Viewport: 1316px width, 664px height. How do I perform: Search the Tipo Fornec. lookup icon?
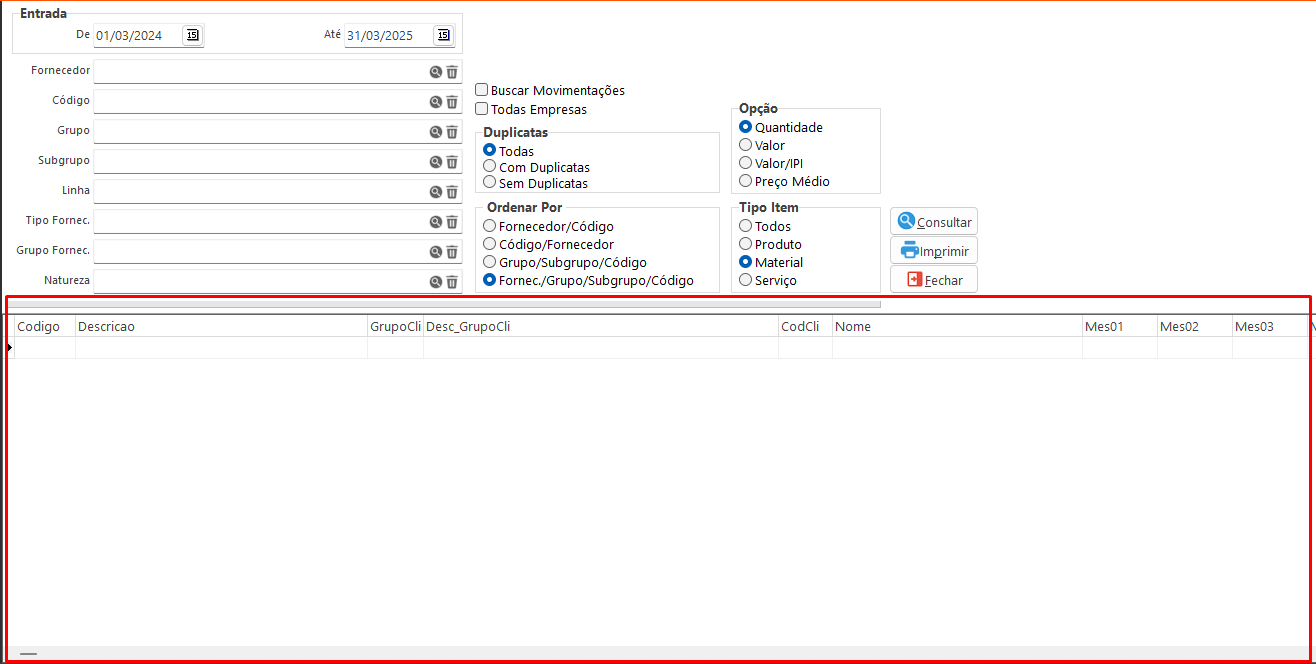click(x=436, y=222)
